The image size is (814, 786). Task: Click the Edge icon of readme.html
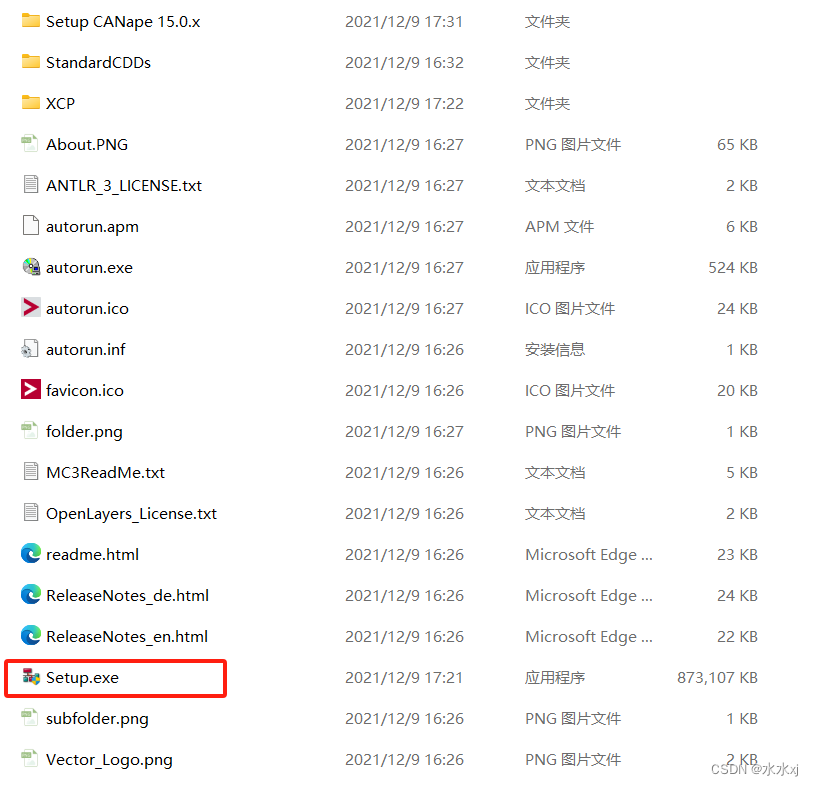coord(31,554)
